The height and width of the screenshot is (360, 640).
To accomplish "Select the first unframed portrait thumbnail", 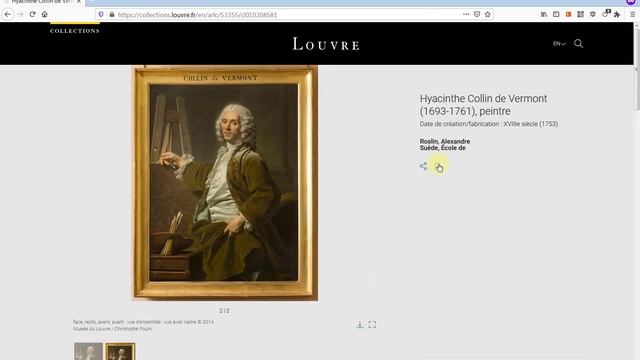I will 88,351.
